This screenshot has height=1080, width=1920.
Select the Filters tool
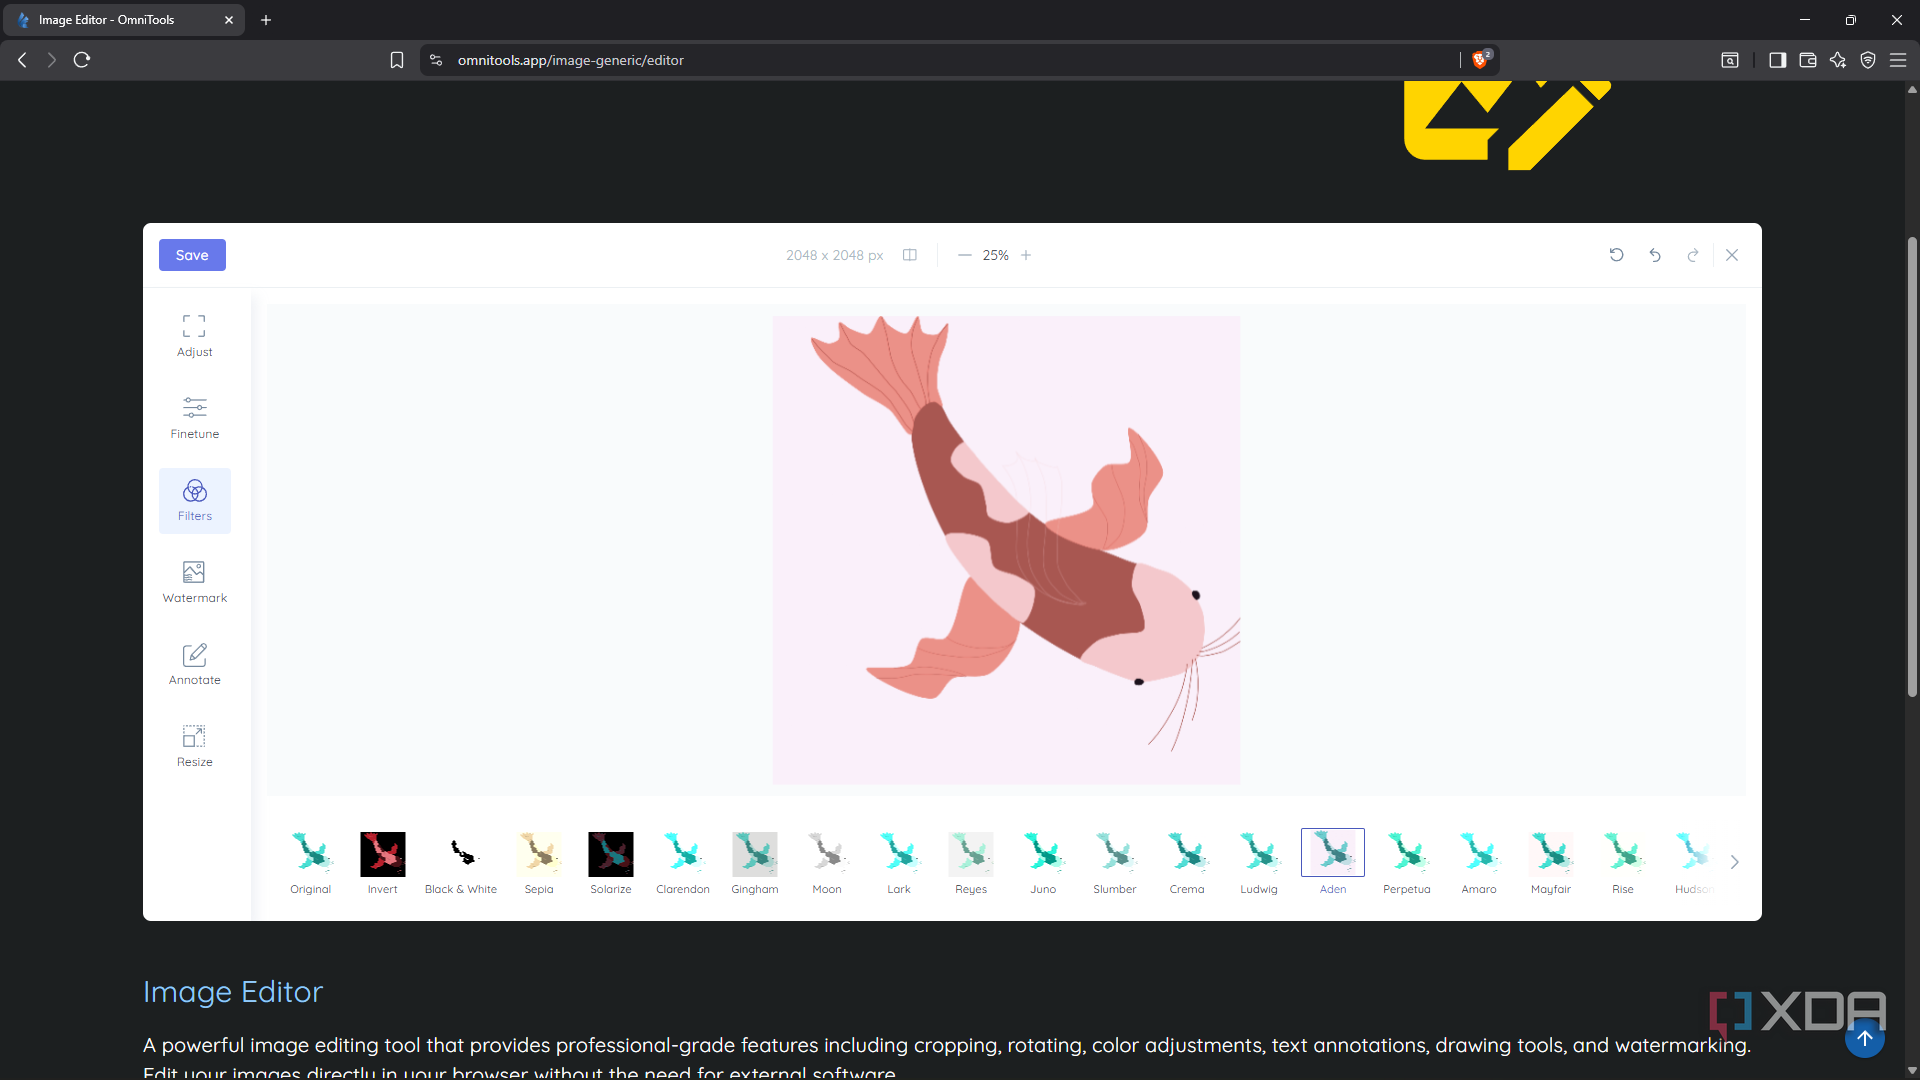(194, 500)
